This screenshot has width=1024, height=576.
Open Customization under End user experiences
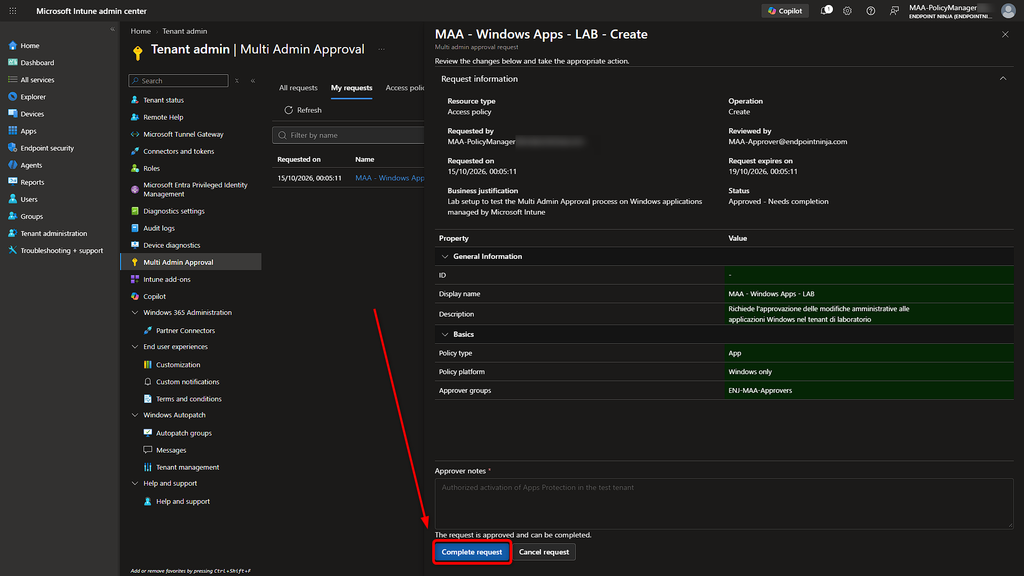point(178,364)
